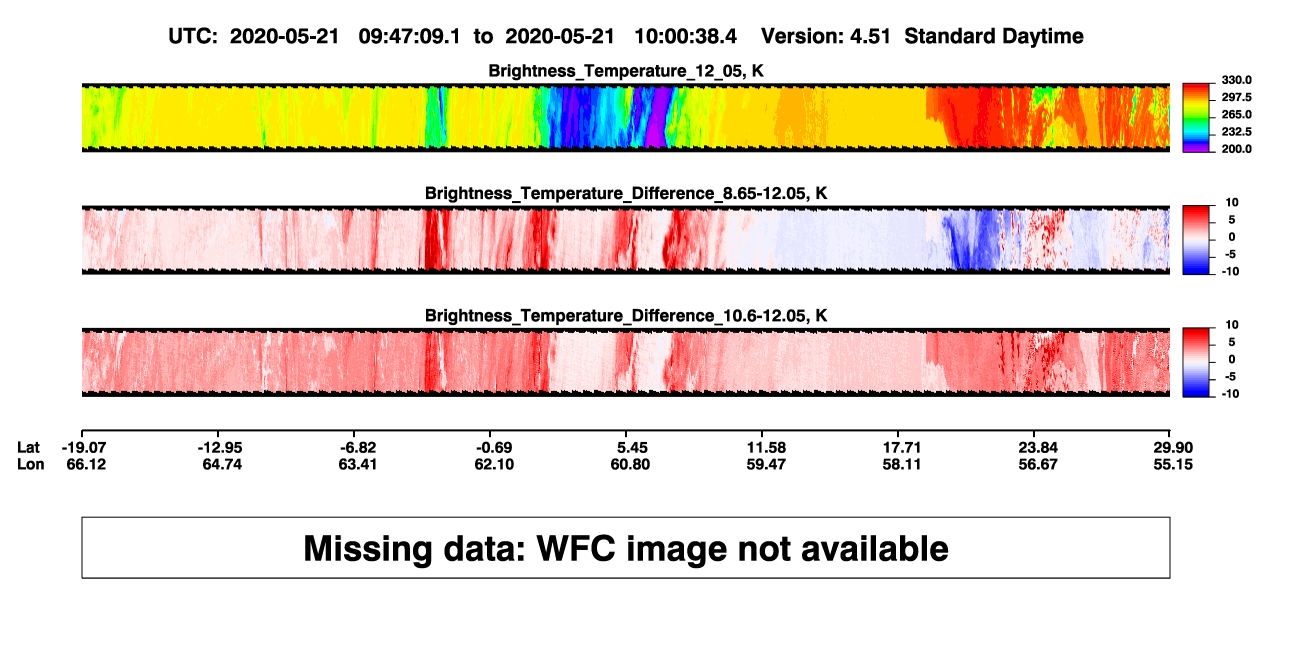
Task: Click latitude value '-0.69'
Action: (x=494, y=447)
